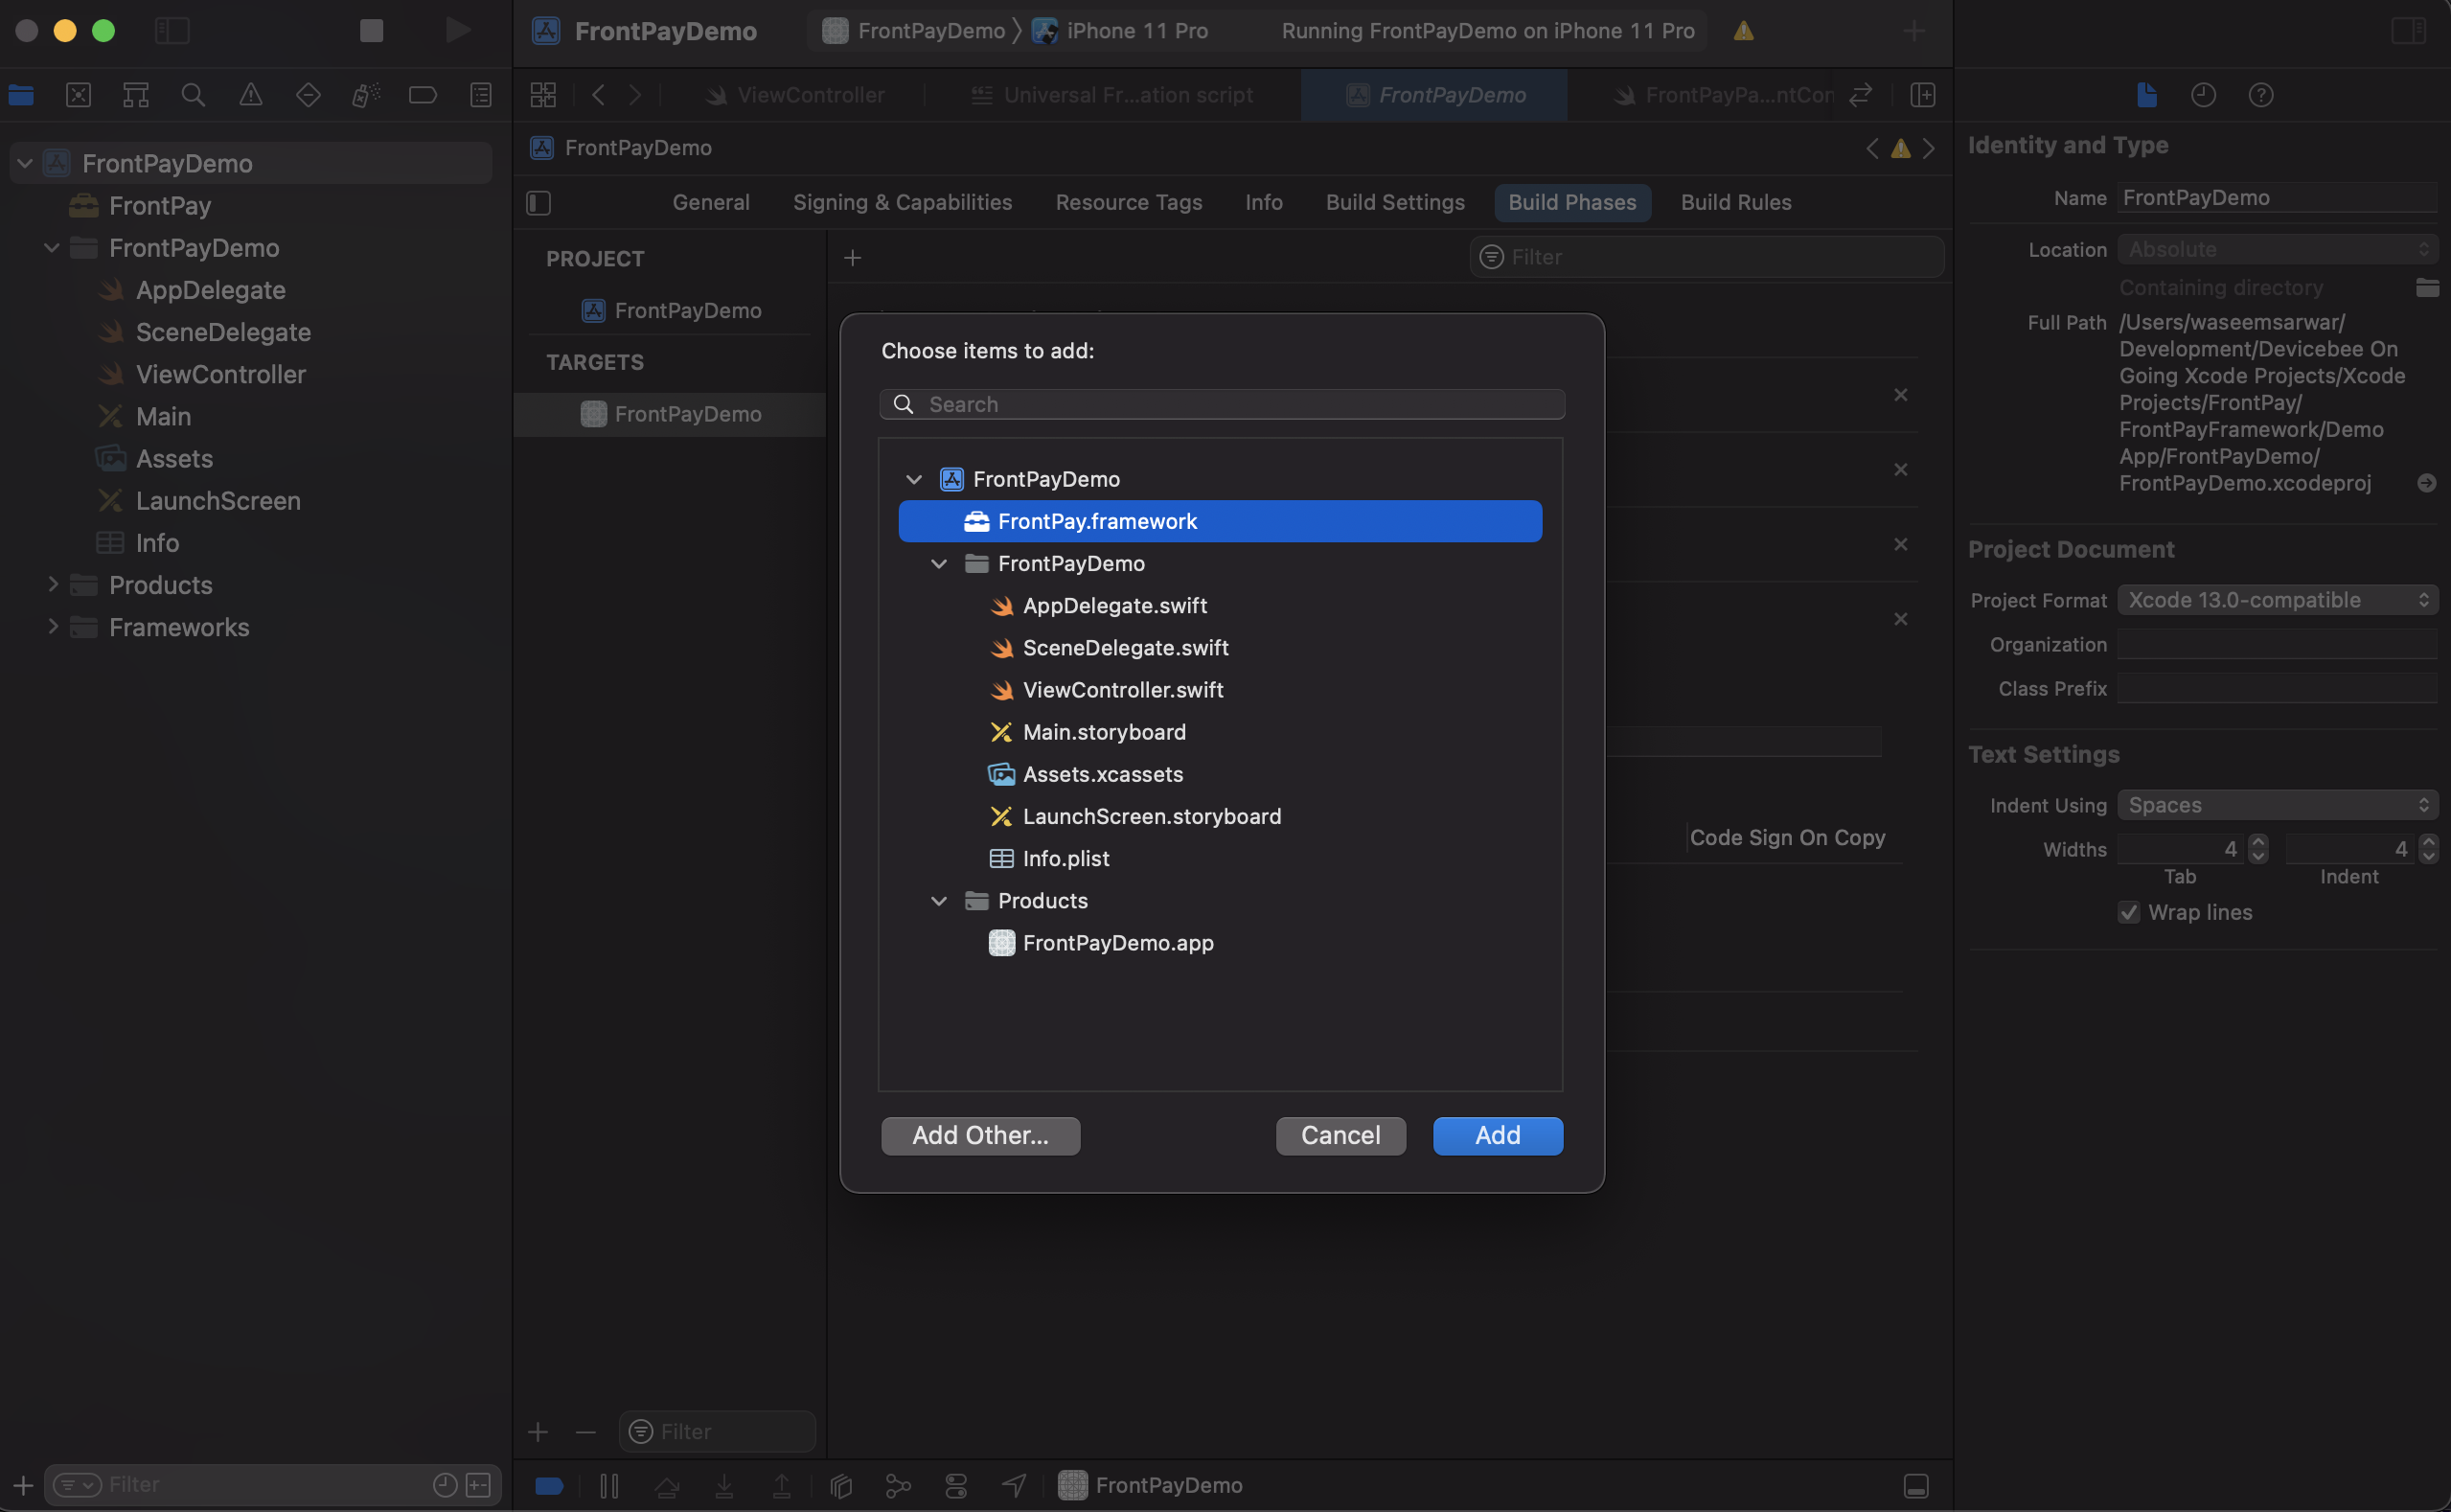Collapse the Products folder in the dialog

[x=938, y=901]
